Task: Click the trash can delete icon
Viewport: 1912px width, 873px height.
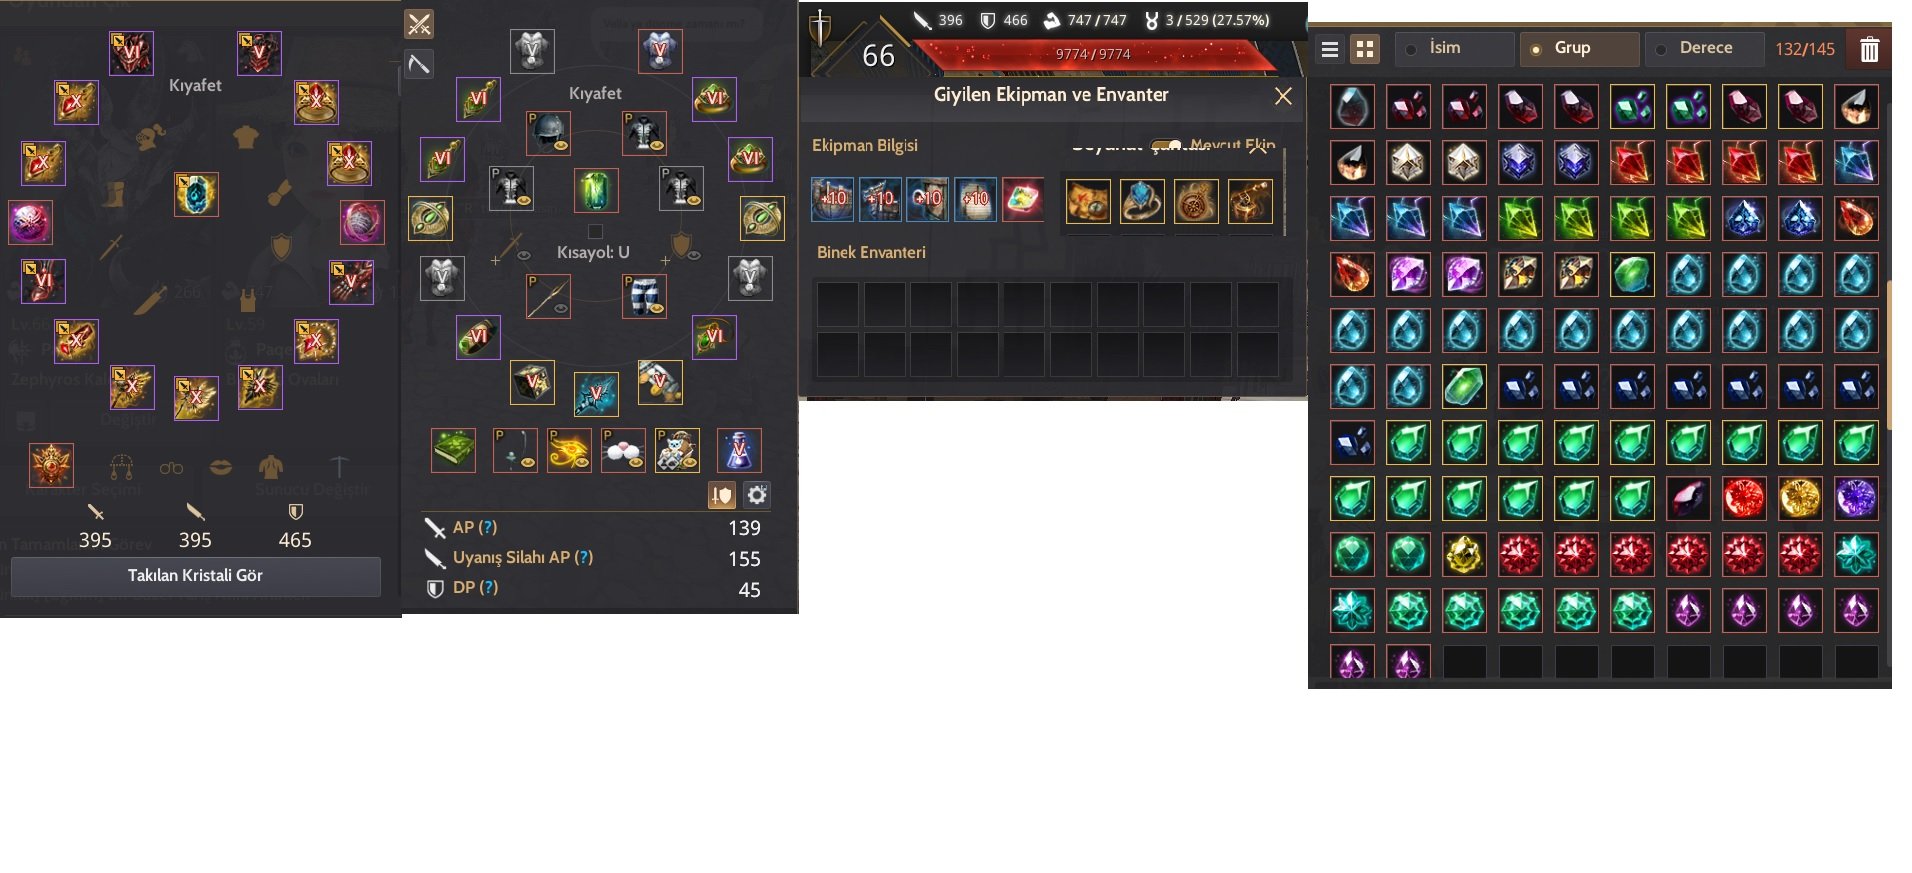Action: click(x=1869, y=49)
